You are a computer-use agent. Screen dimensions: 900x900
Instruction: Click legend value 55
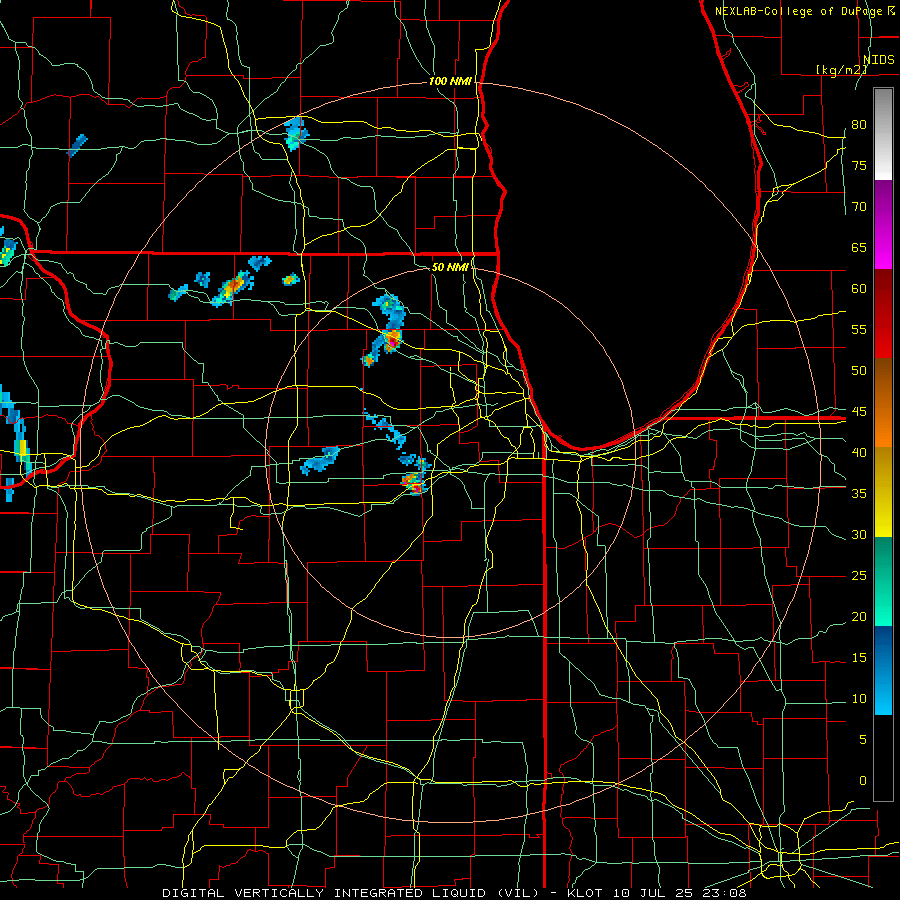coord(859,329)
